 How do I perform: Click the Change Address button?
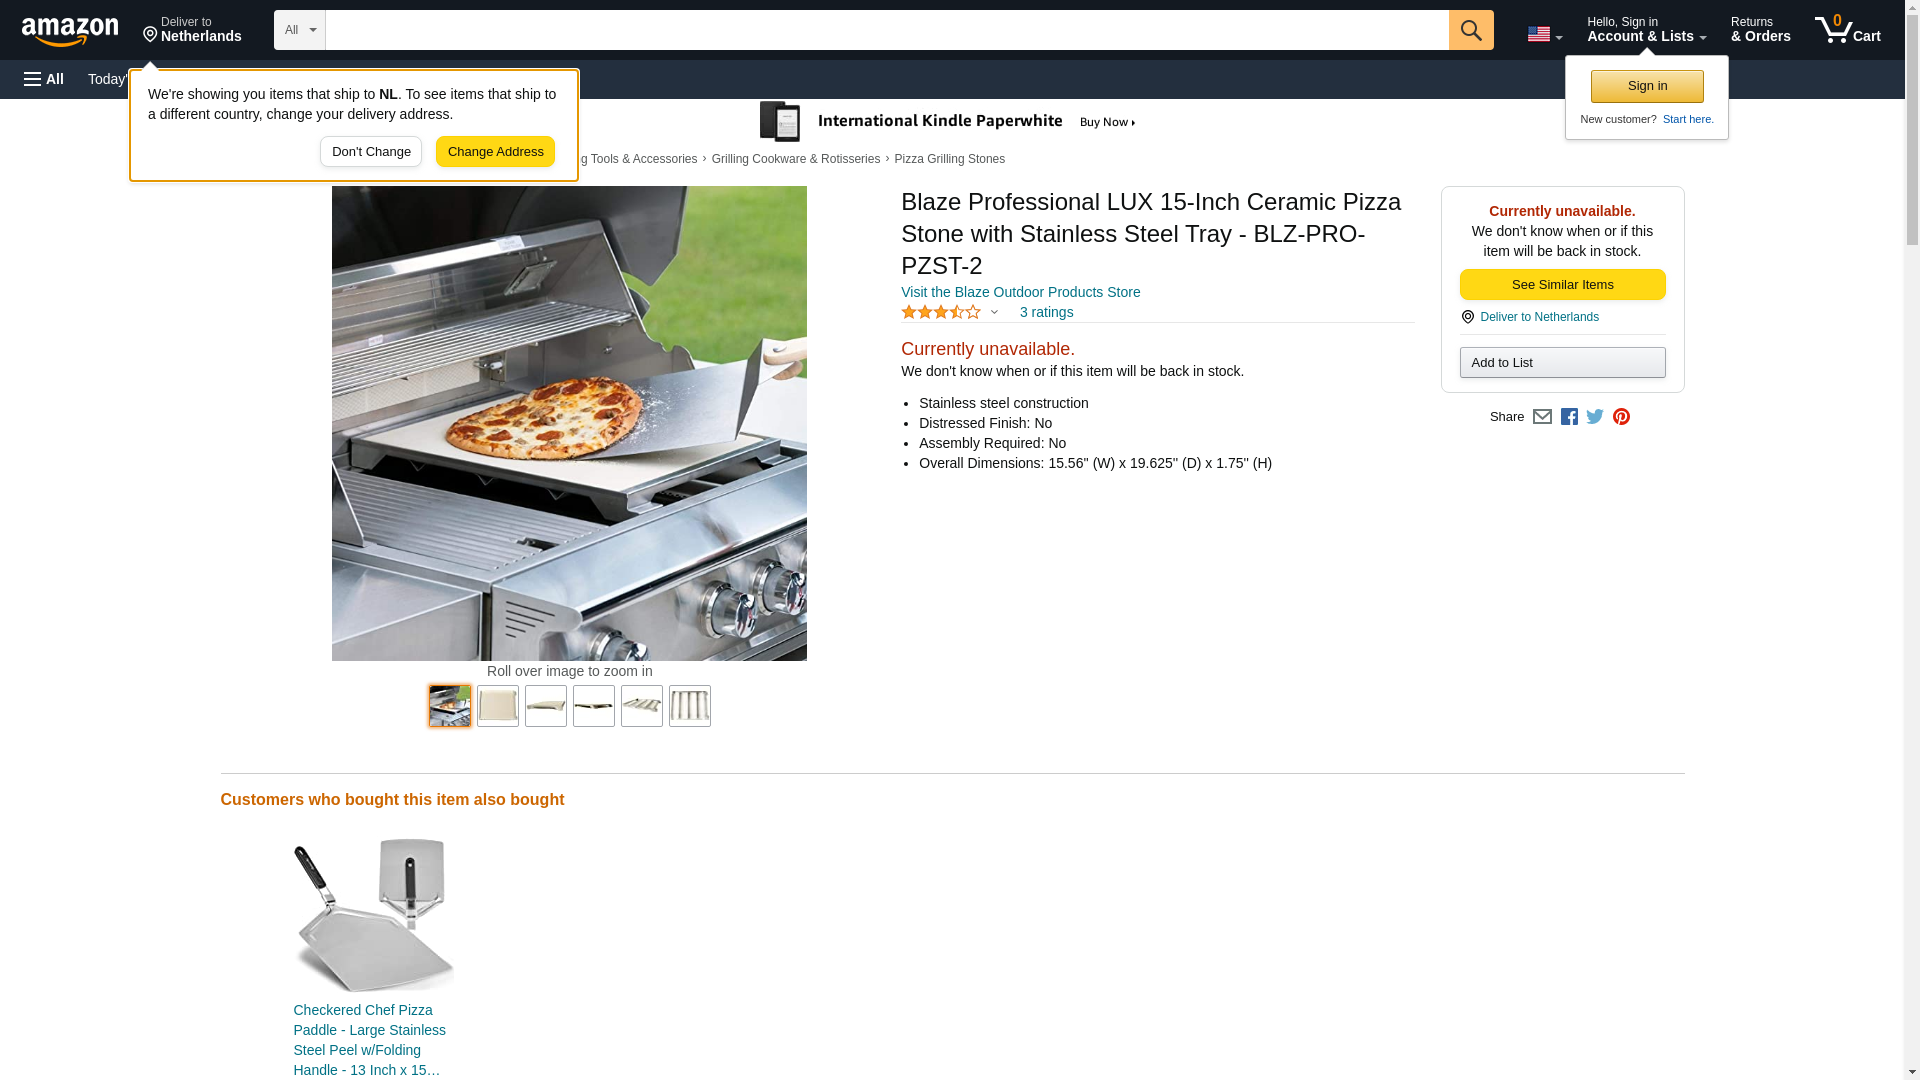[x=495, y=152]
